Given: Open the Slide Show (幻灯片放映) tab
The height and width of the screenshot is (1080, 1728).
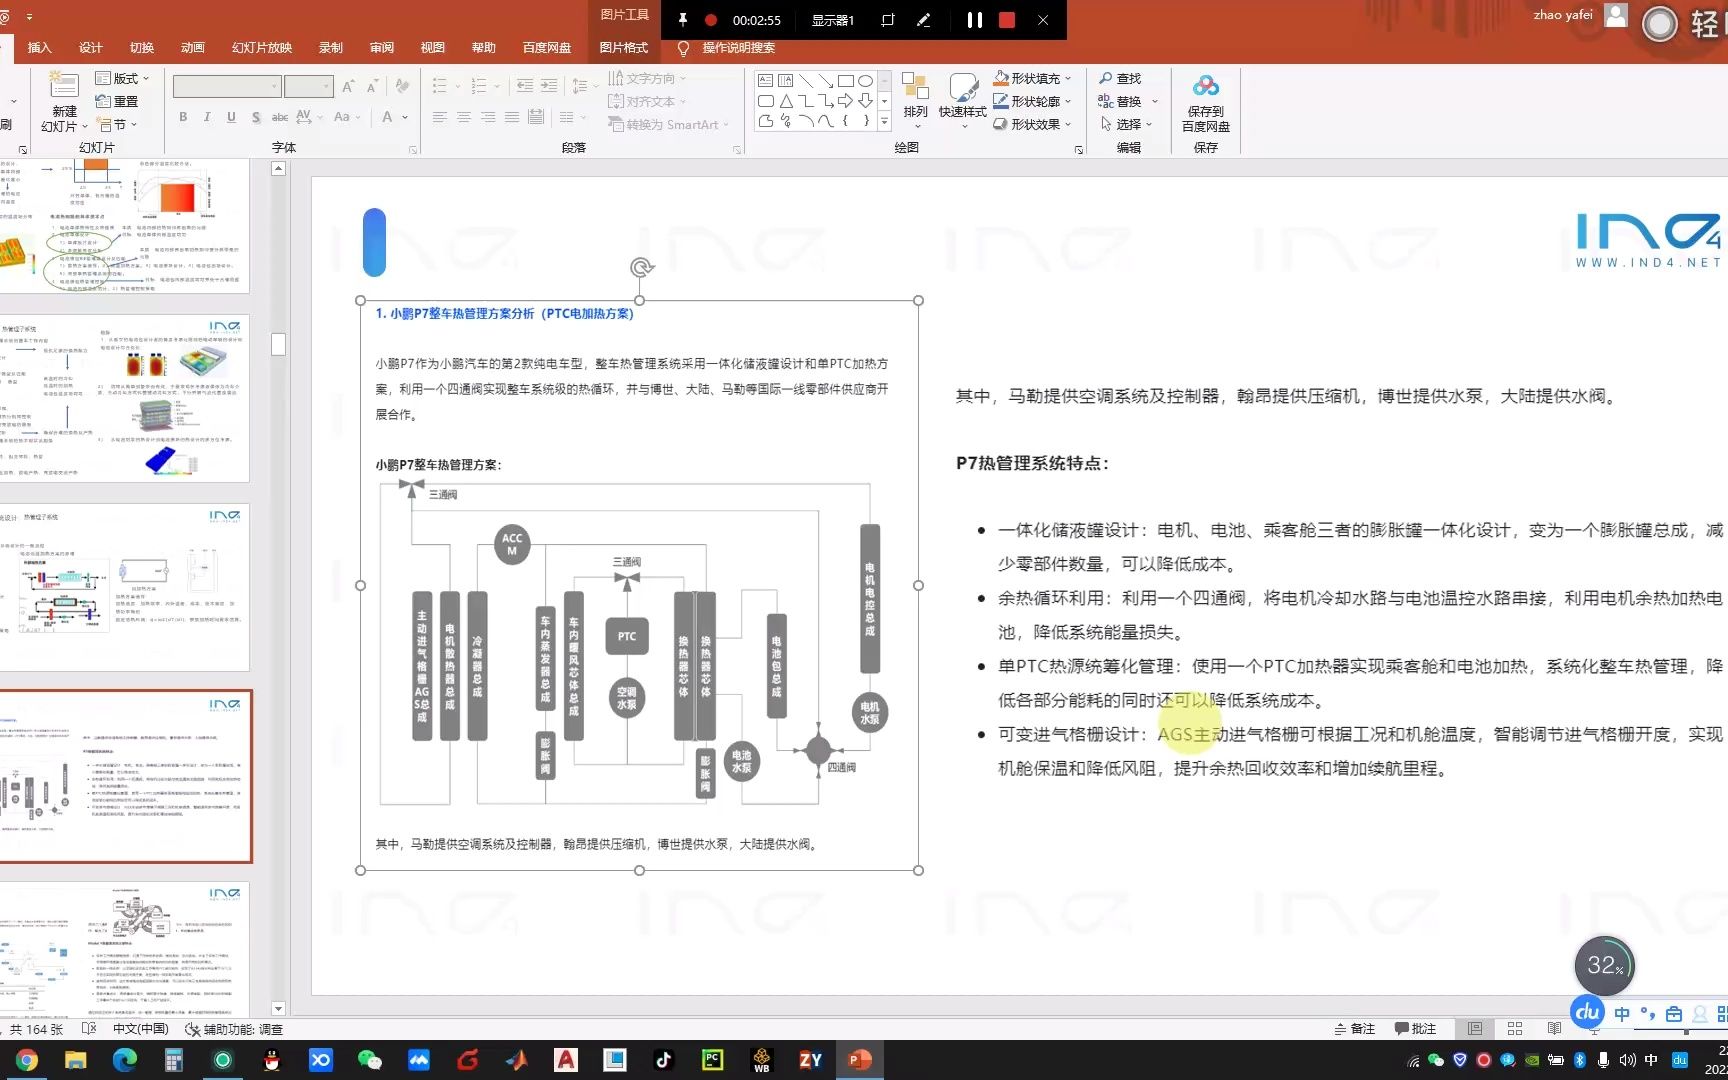Looking at the screenshot, I should coord(262,48).
